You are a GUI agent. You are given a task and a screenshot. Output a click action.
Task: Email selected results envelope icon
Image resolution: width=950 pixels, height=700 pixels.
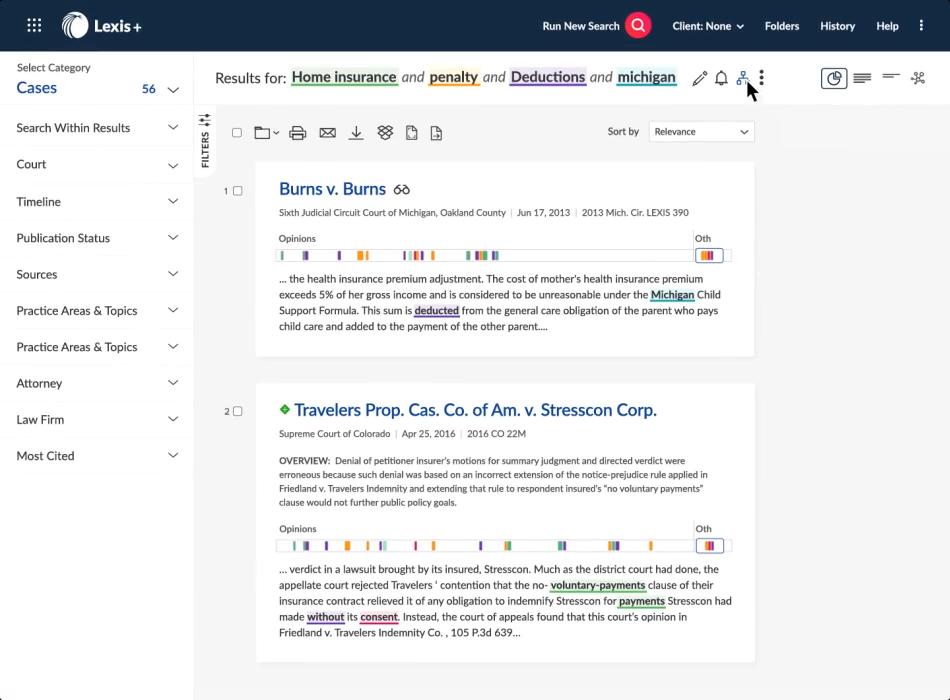(327, 133)
